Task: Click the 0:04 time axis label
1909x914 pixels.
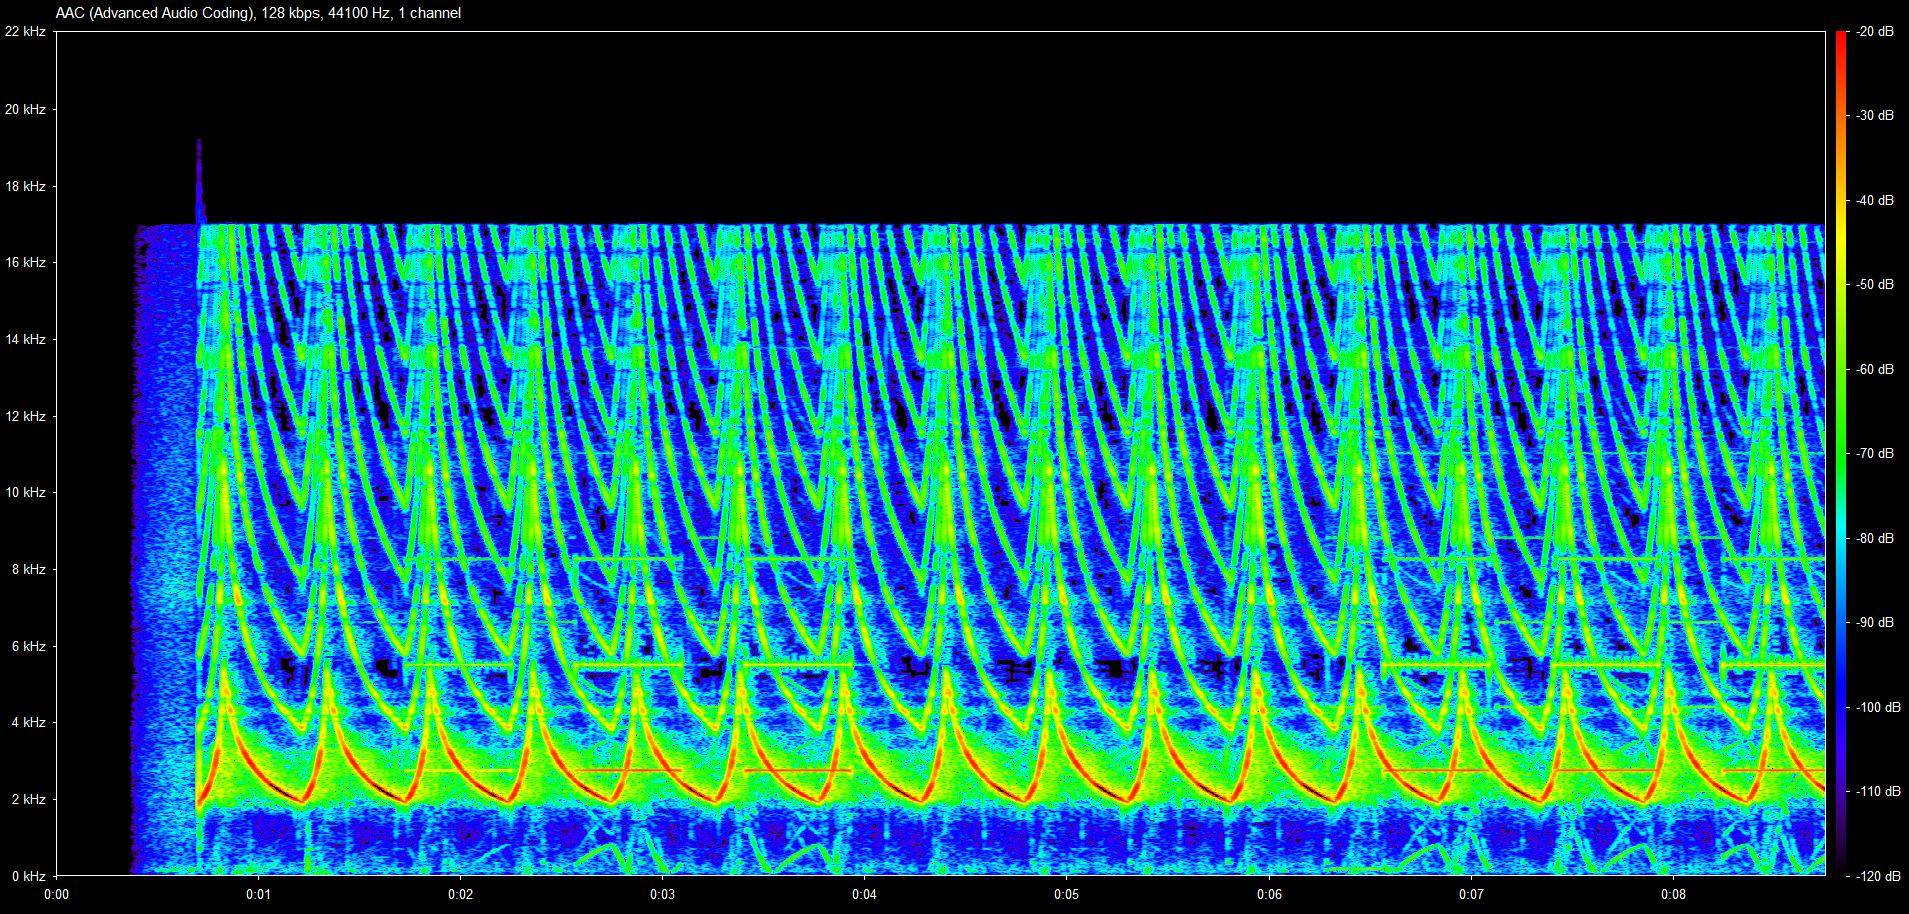Action: pos(864,894)
